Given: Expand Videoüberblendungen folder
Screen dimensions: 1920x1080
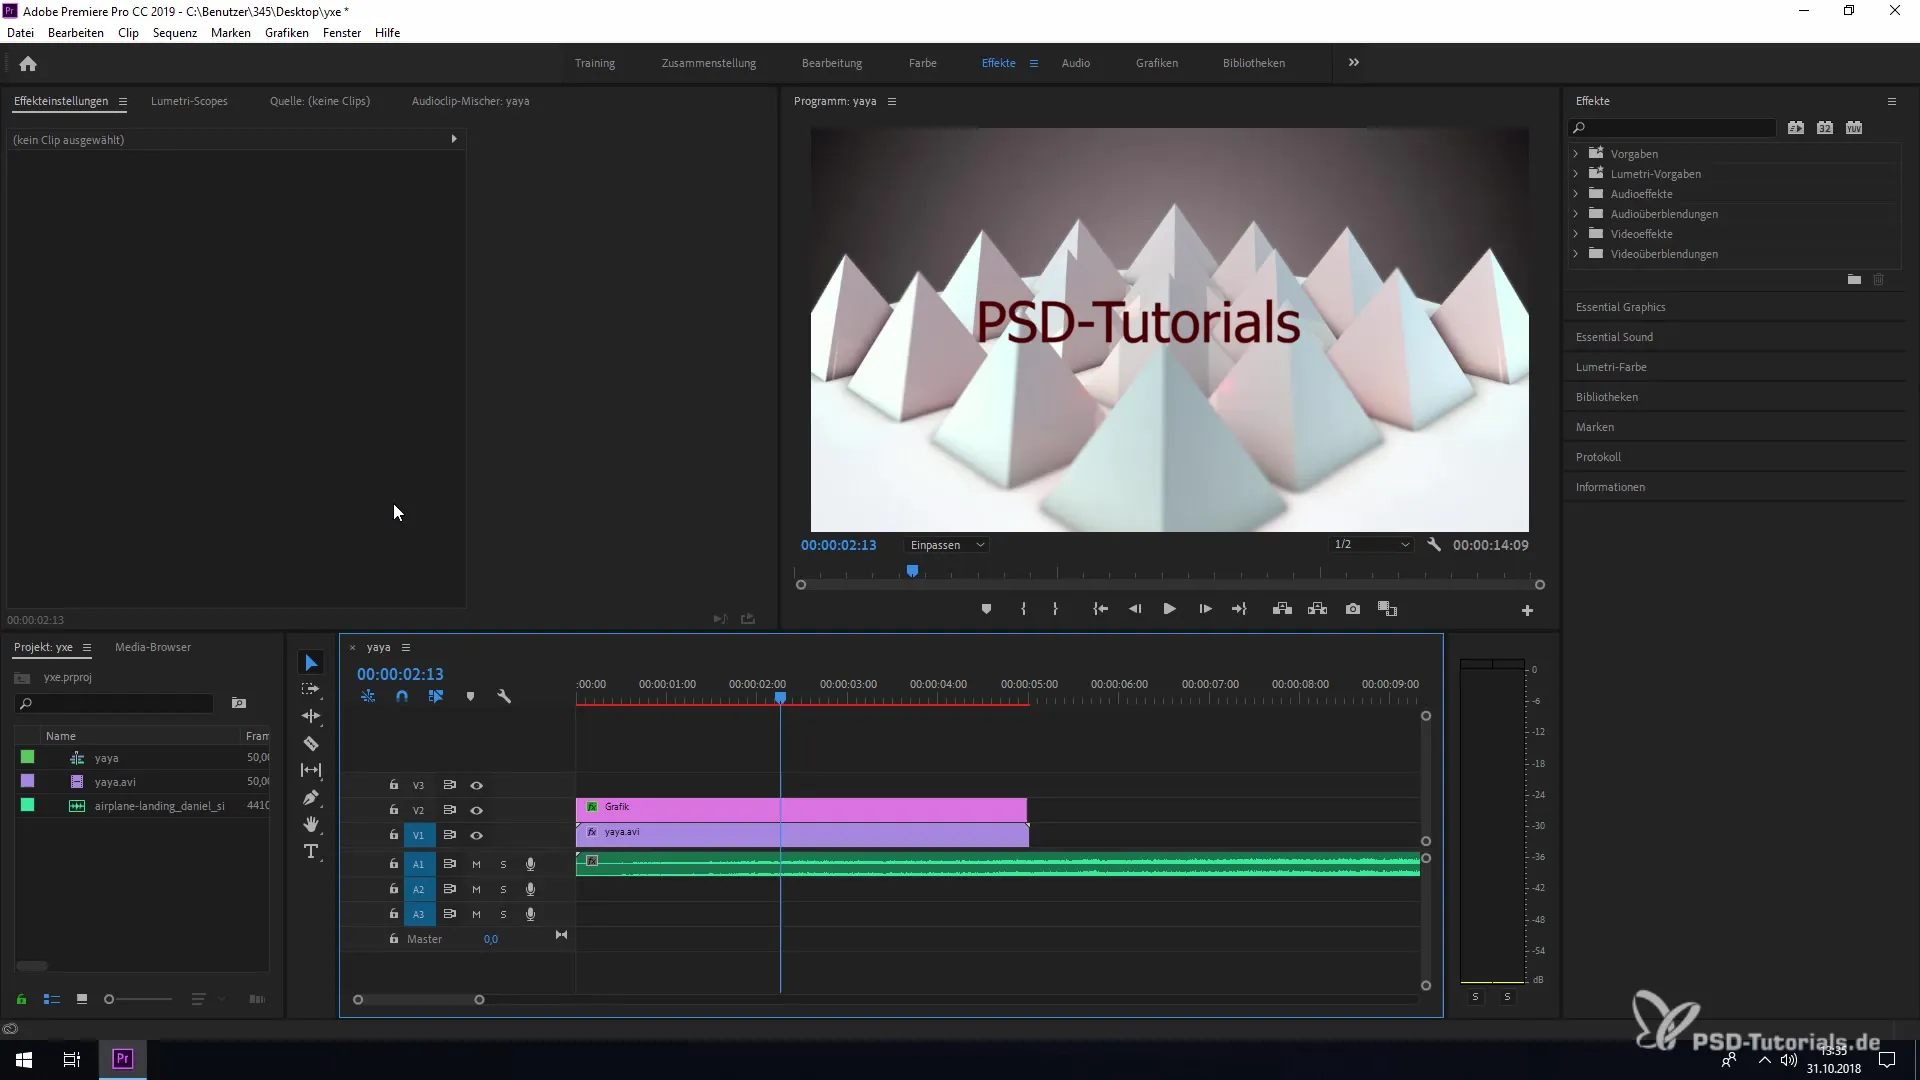Looking at the screenshot, I should pos(1576,253).
